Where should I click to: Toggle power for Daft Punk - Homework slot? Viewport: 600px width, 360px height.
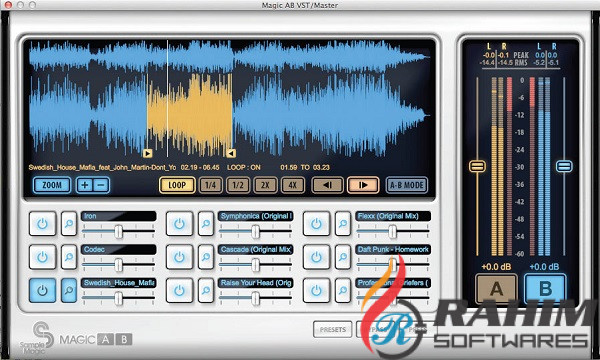pos(316,257)
